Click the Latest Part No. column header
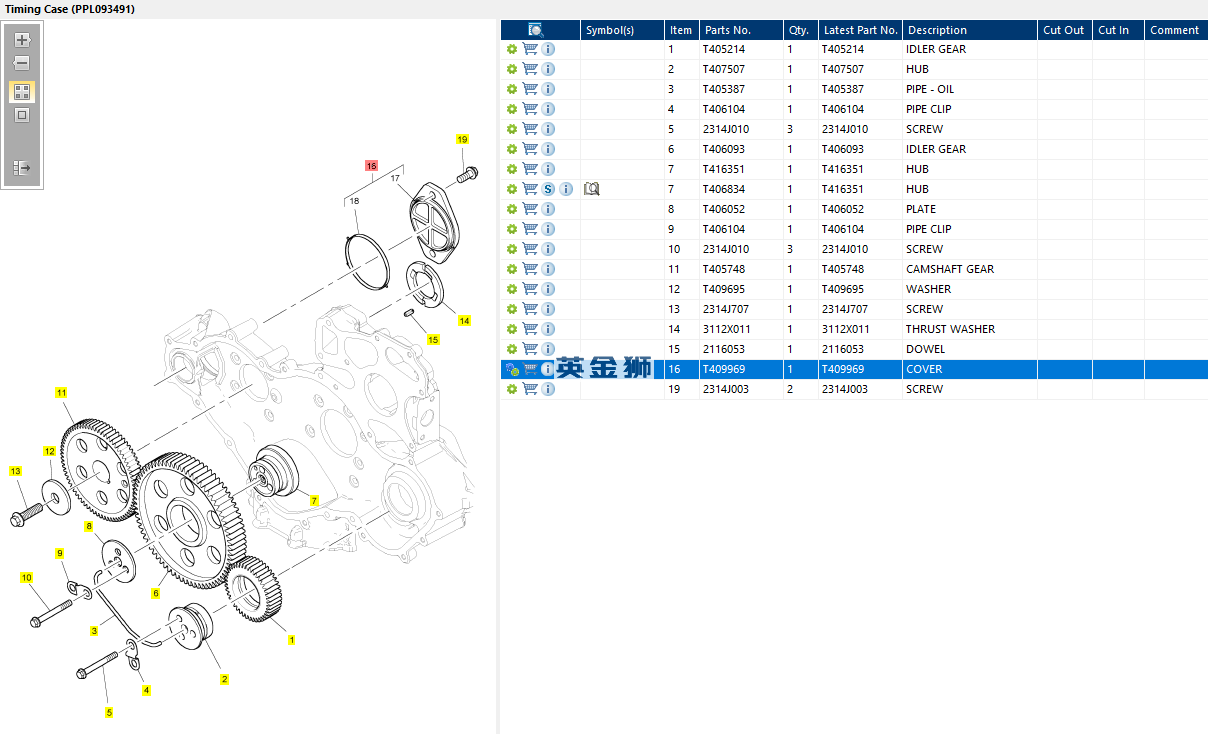1208x734 pixels. pyautogui.click(x=860, y=30)
